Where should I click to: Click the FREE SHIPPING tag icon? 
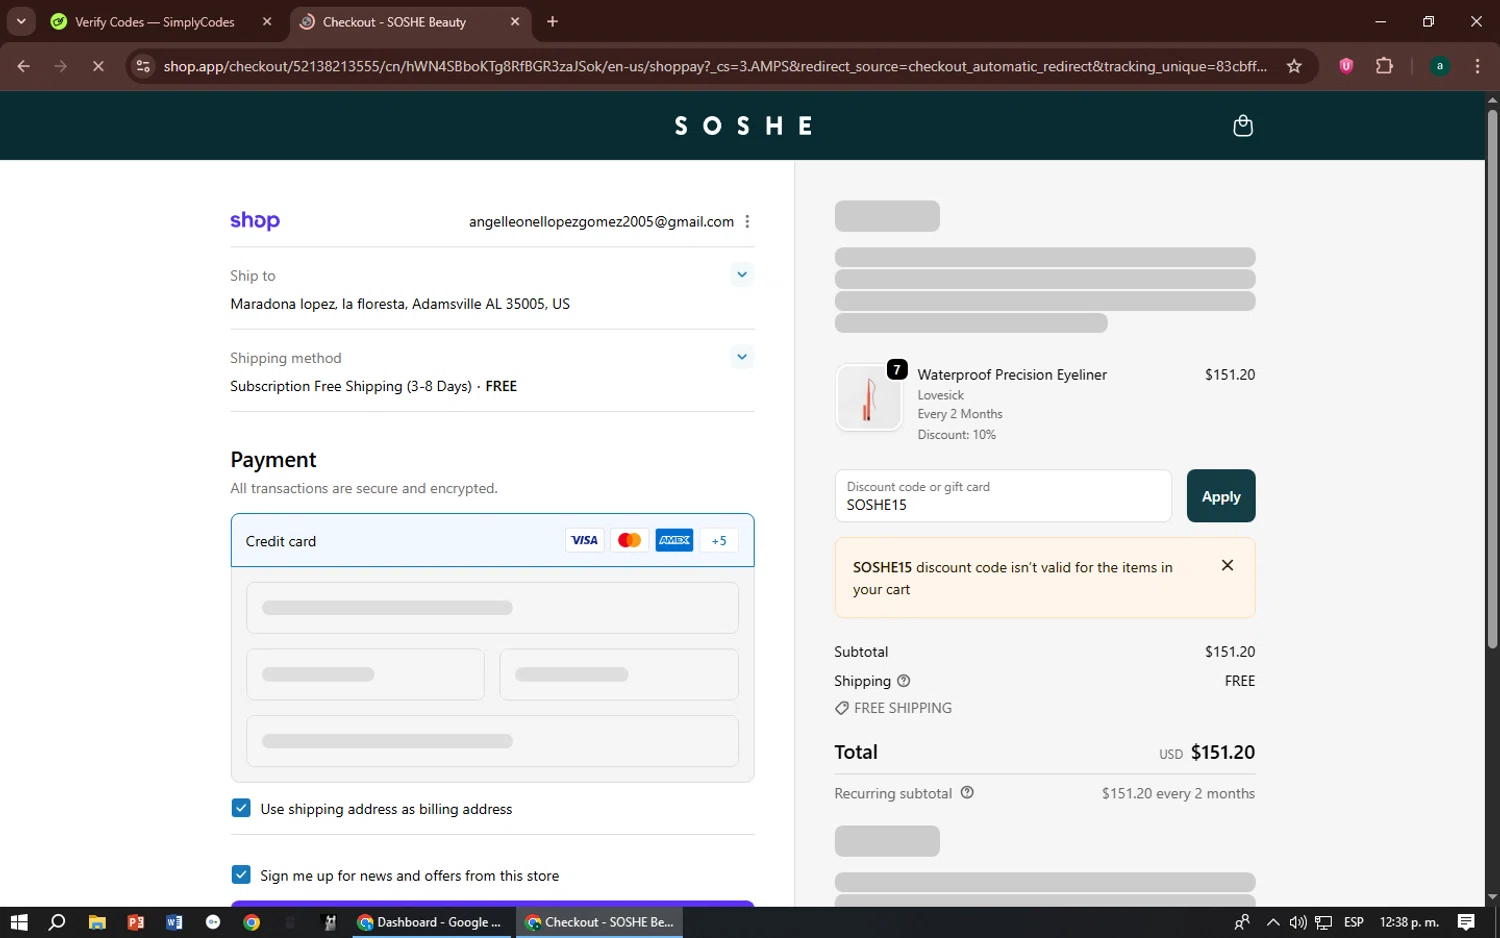click(842, 708)
